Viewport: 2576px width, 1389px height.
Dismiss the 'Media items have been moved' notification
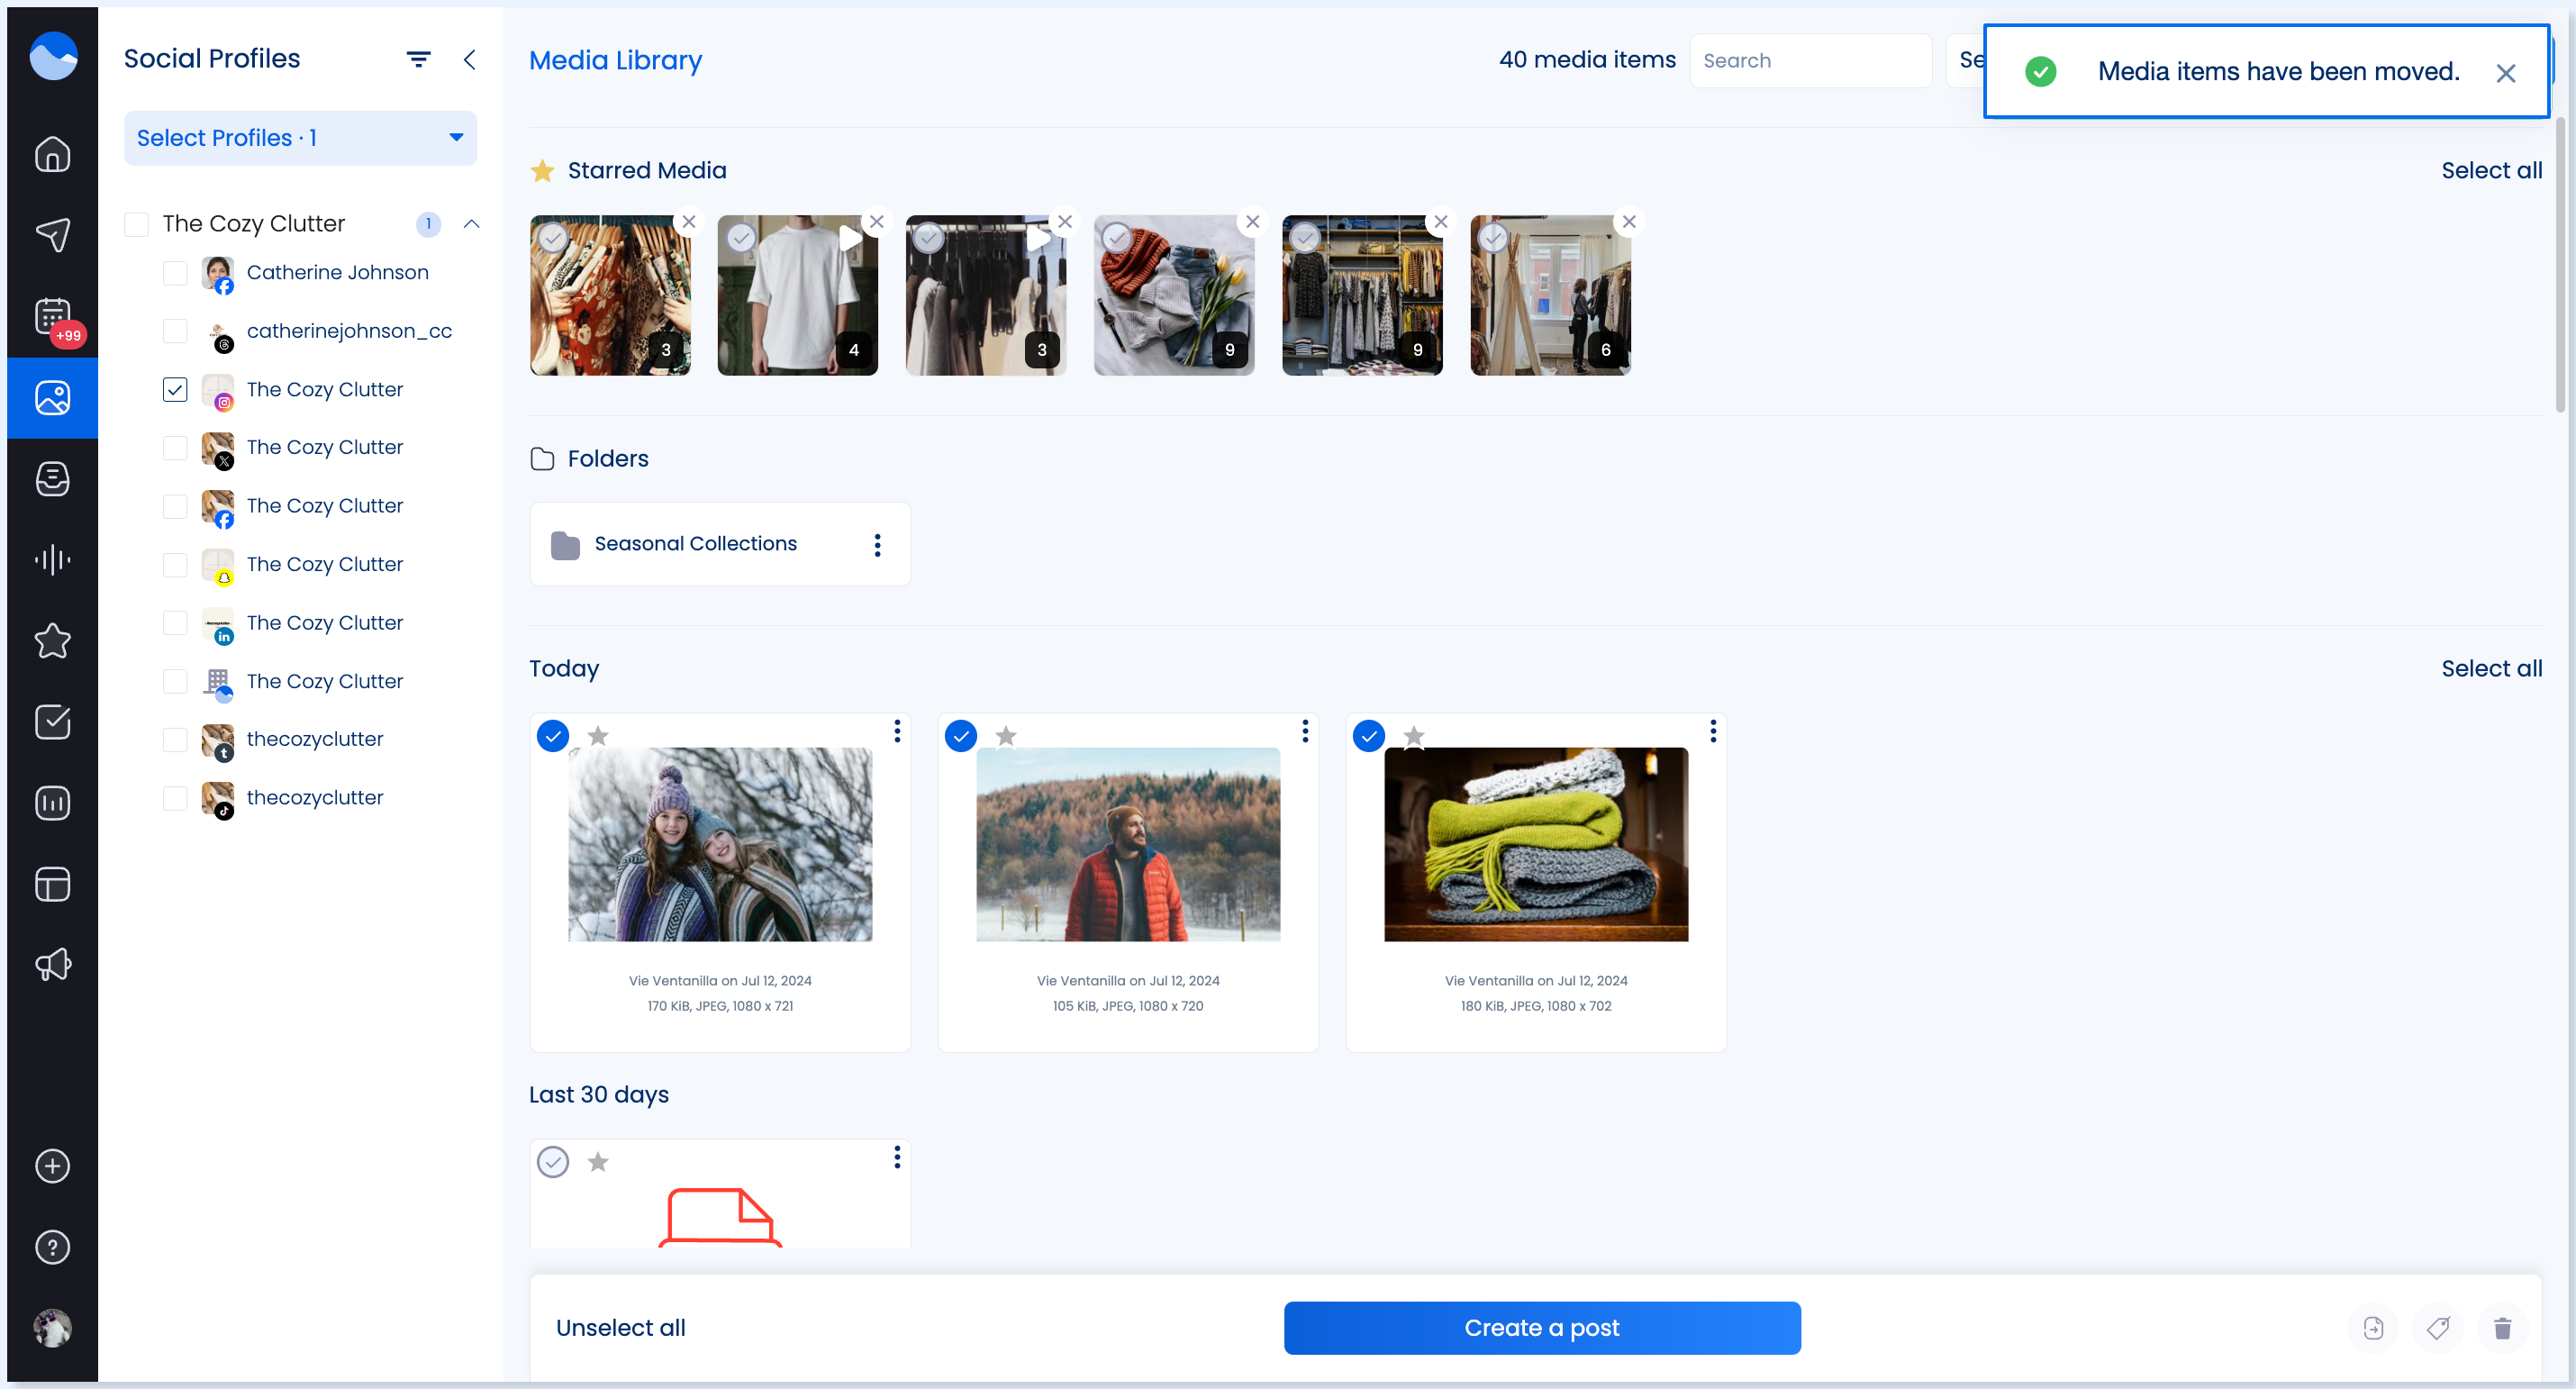click(x=2505, y=73)
